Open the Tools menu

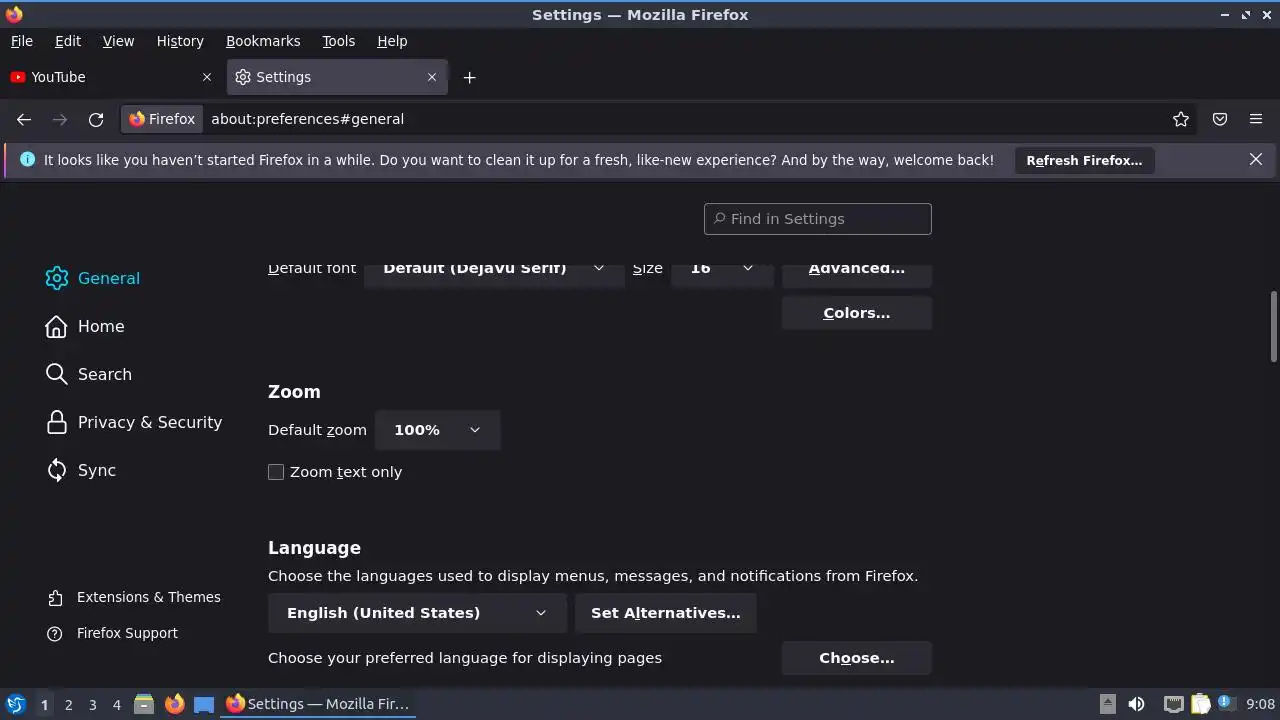point(339,41)
